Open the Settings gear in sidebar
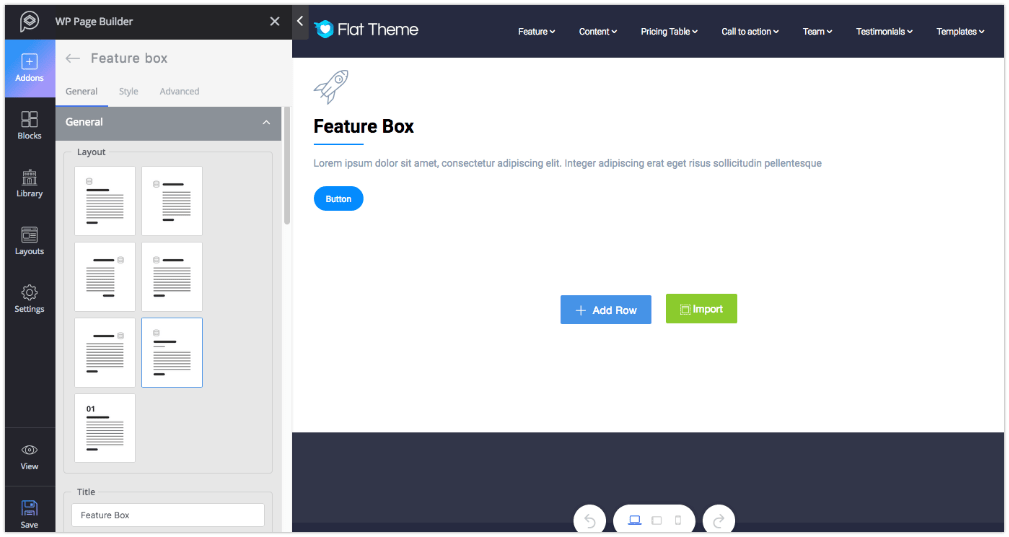 [30, 299]
